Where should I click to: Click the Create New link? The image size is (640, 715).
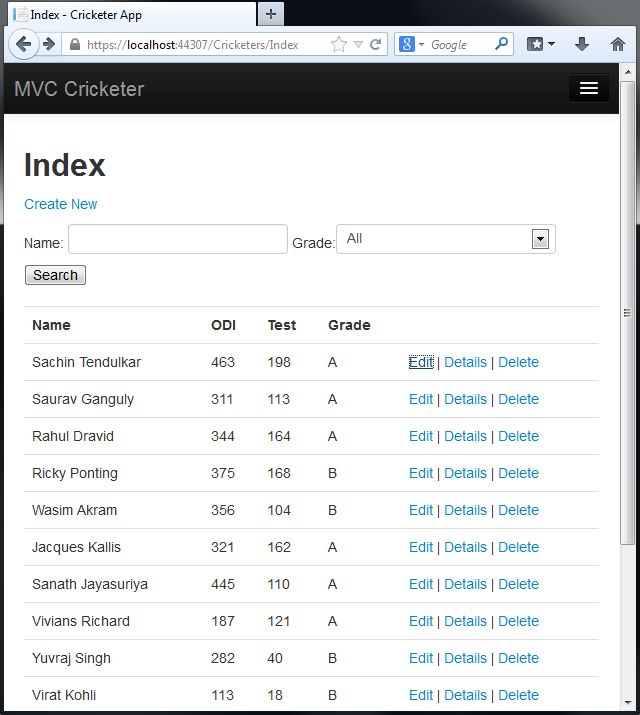[x=61, y=204]
